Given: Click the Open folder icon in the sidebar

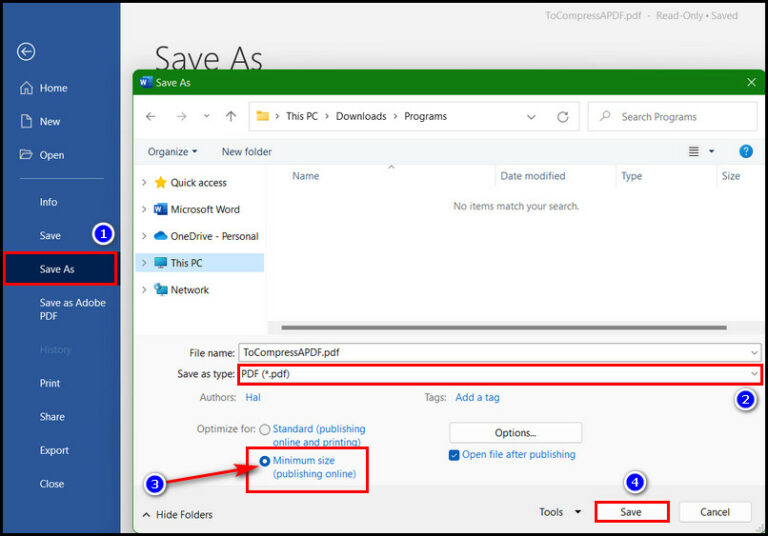Looking at the screenshot, I should coord(26,155).
